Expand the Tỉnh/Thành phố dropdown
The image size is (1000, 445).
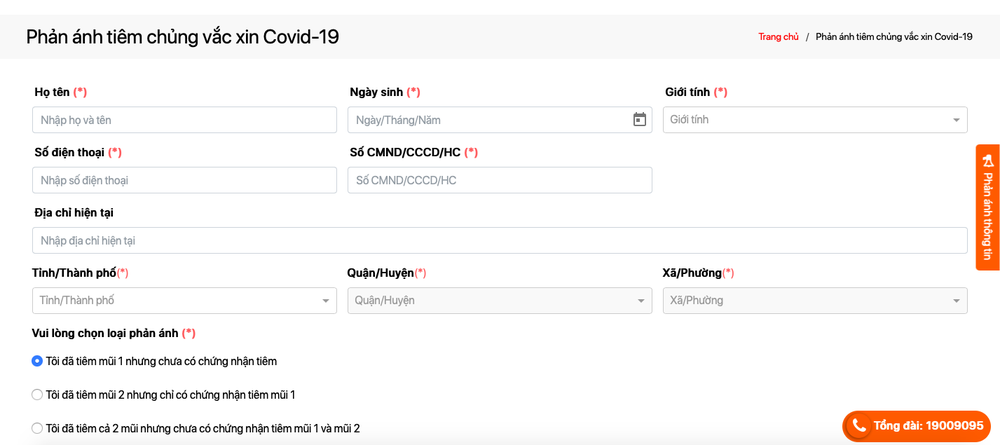(x=184, y=300)
